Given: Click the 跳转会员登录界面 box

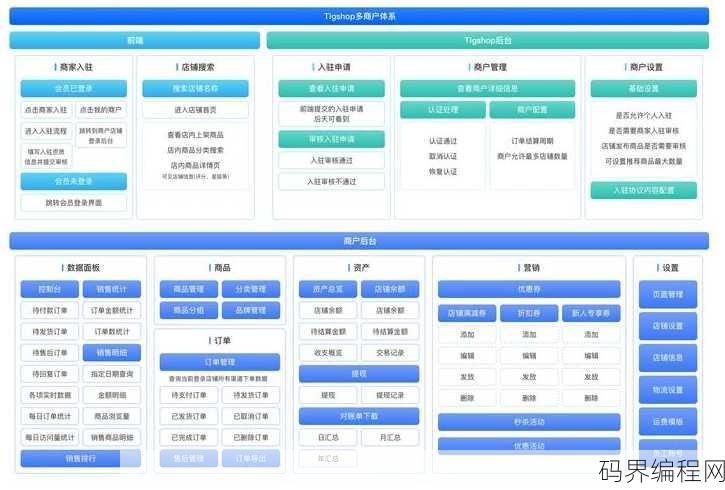Looking at the screenshot, I should tap(74, 202).
